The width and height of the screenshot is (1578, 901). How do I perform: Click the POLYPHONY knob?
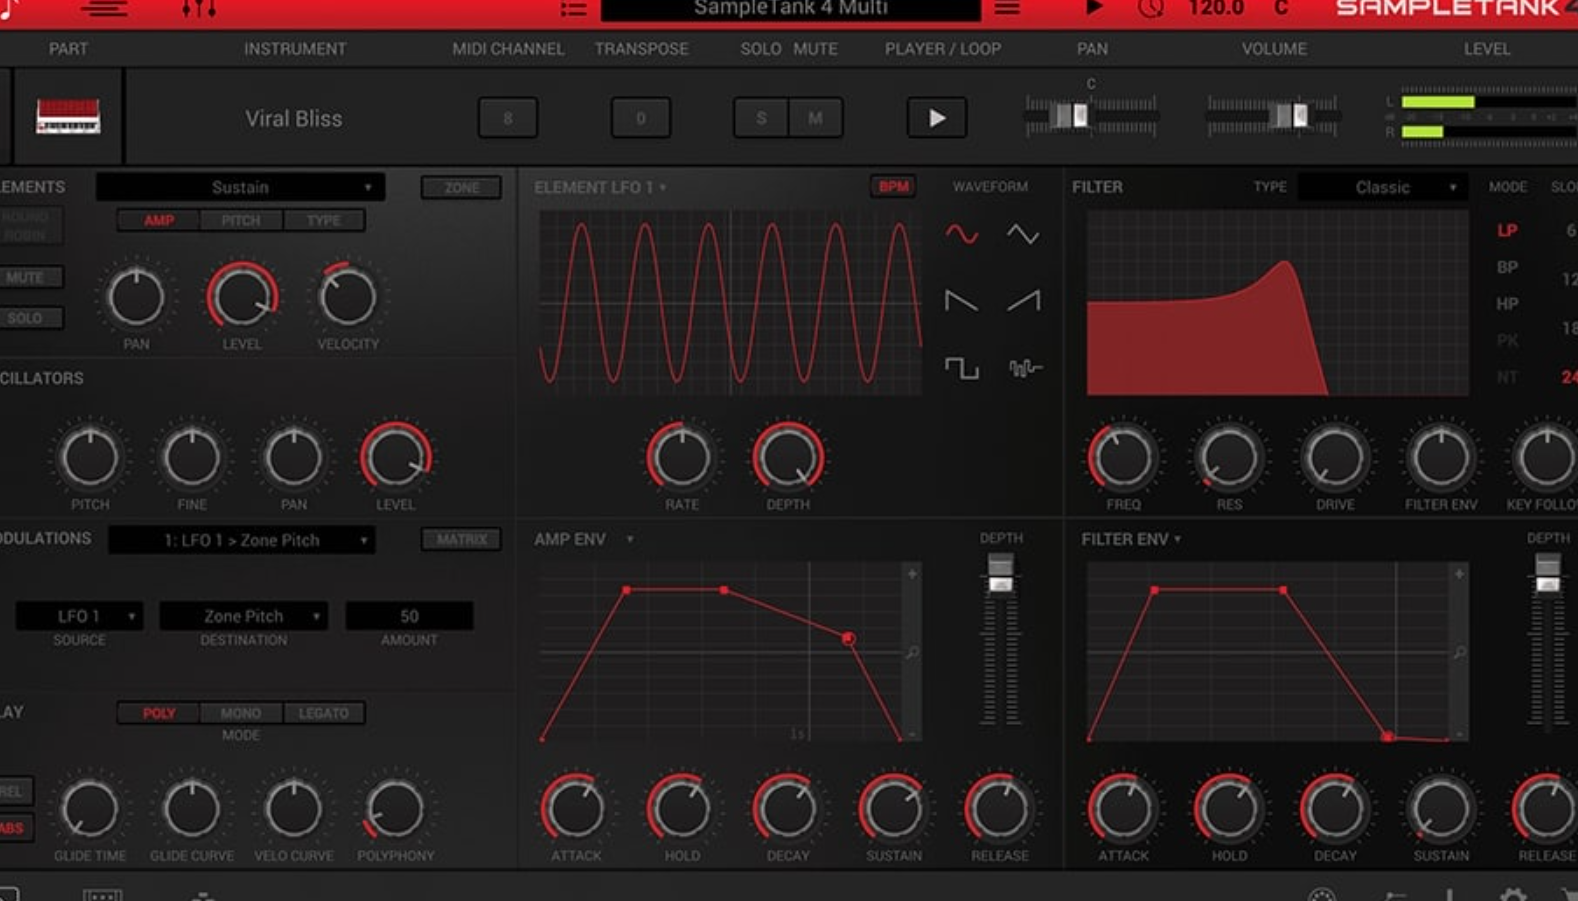pyautogui.click(x=395, y=808)
